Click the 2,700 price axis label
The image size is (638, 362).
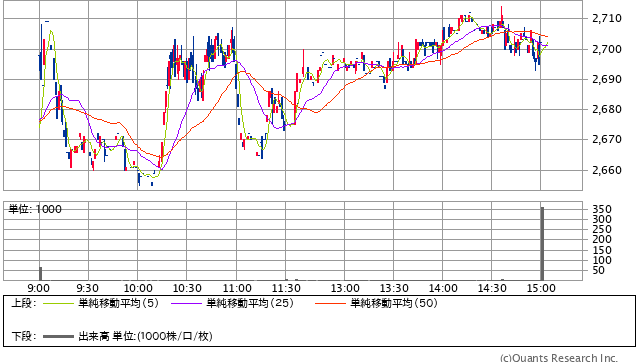pyautogui.click(x=607, y=49)
